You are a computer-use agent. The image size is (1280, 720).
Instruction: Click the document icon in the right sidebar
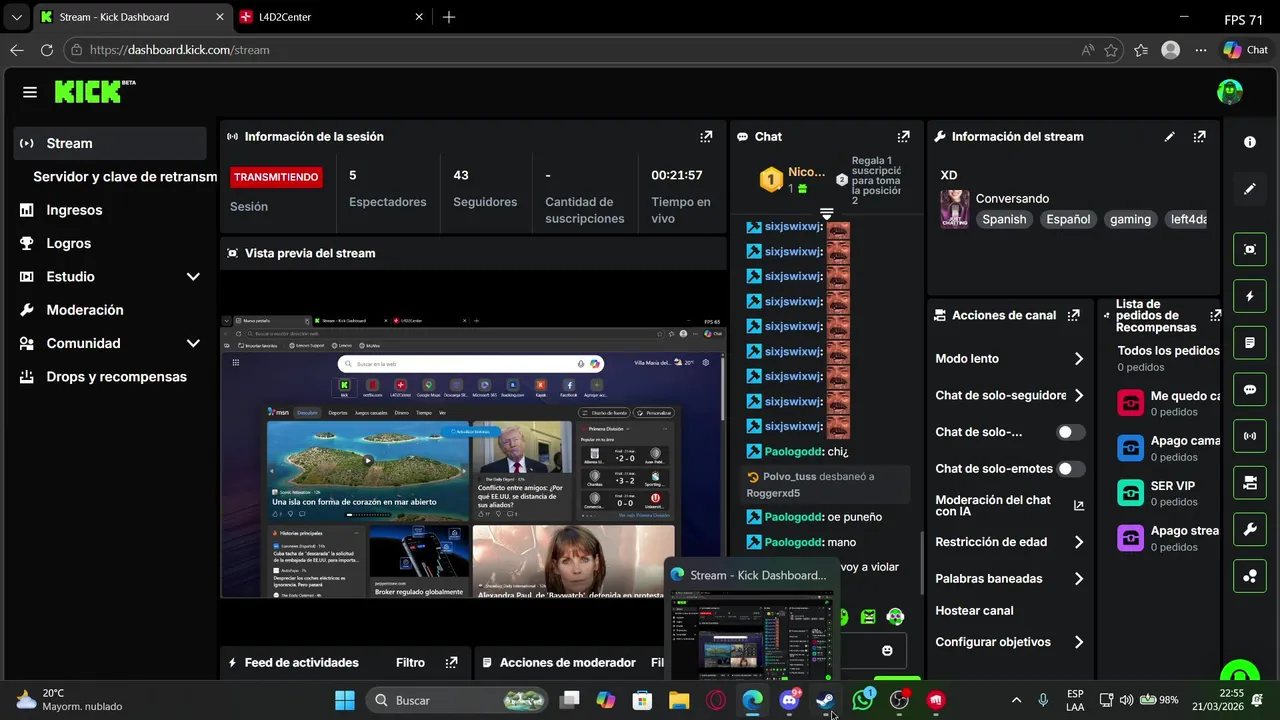[x=1250, y=343]
